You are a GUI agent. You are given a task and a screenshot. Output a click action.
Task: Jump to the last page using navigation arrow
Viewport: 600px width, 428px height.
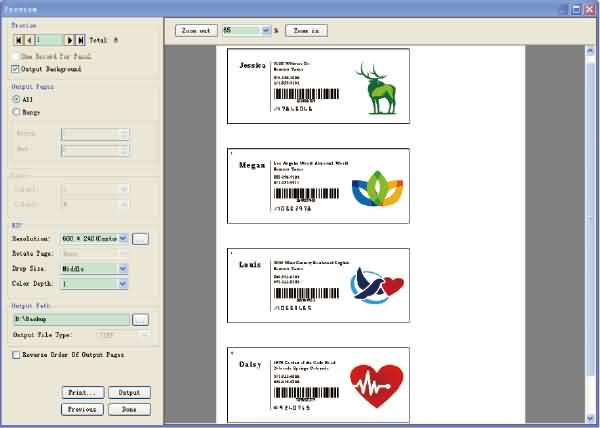pos(80,38)
